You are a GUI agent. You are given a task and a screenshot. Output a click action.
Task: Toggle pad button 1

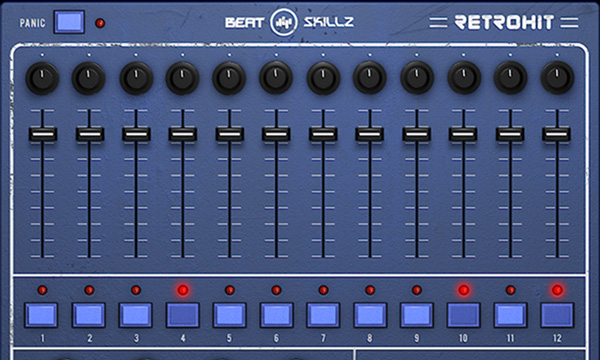(41, 315)
